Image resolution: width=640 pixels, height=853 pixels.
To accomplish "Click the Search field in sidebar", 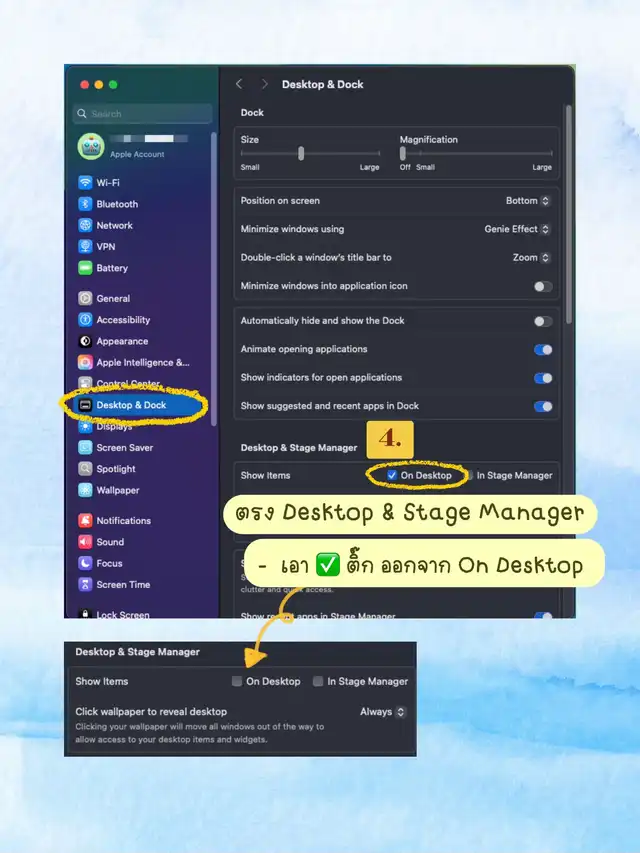I will pos(142,114).
